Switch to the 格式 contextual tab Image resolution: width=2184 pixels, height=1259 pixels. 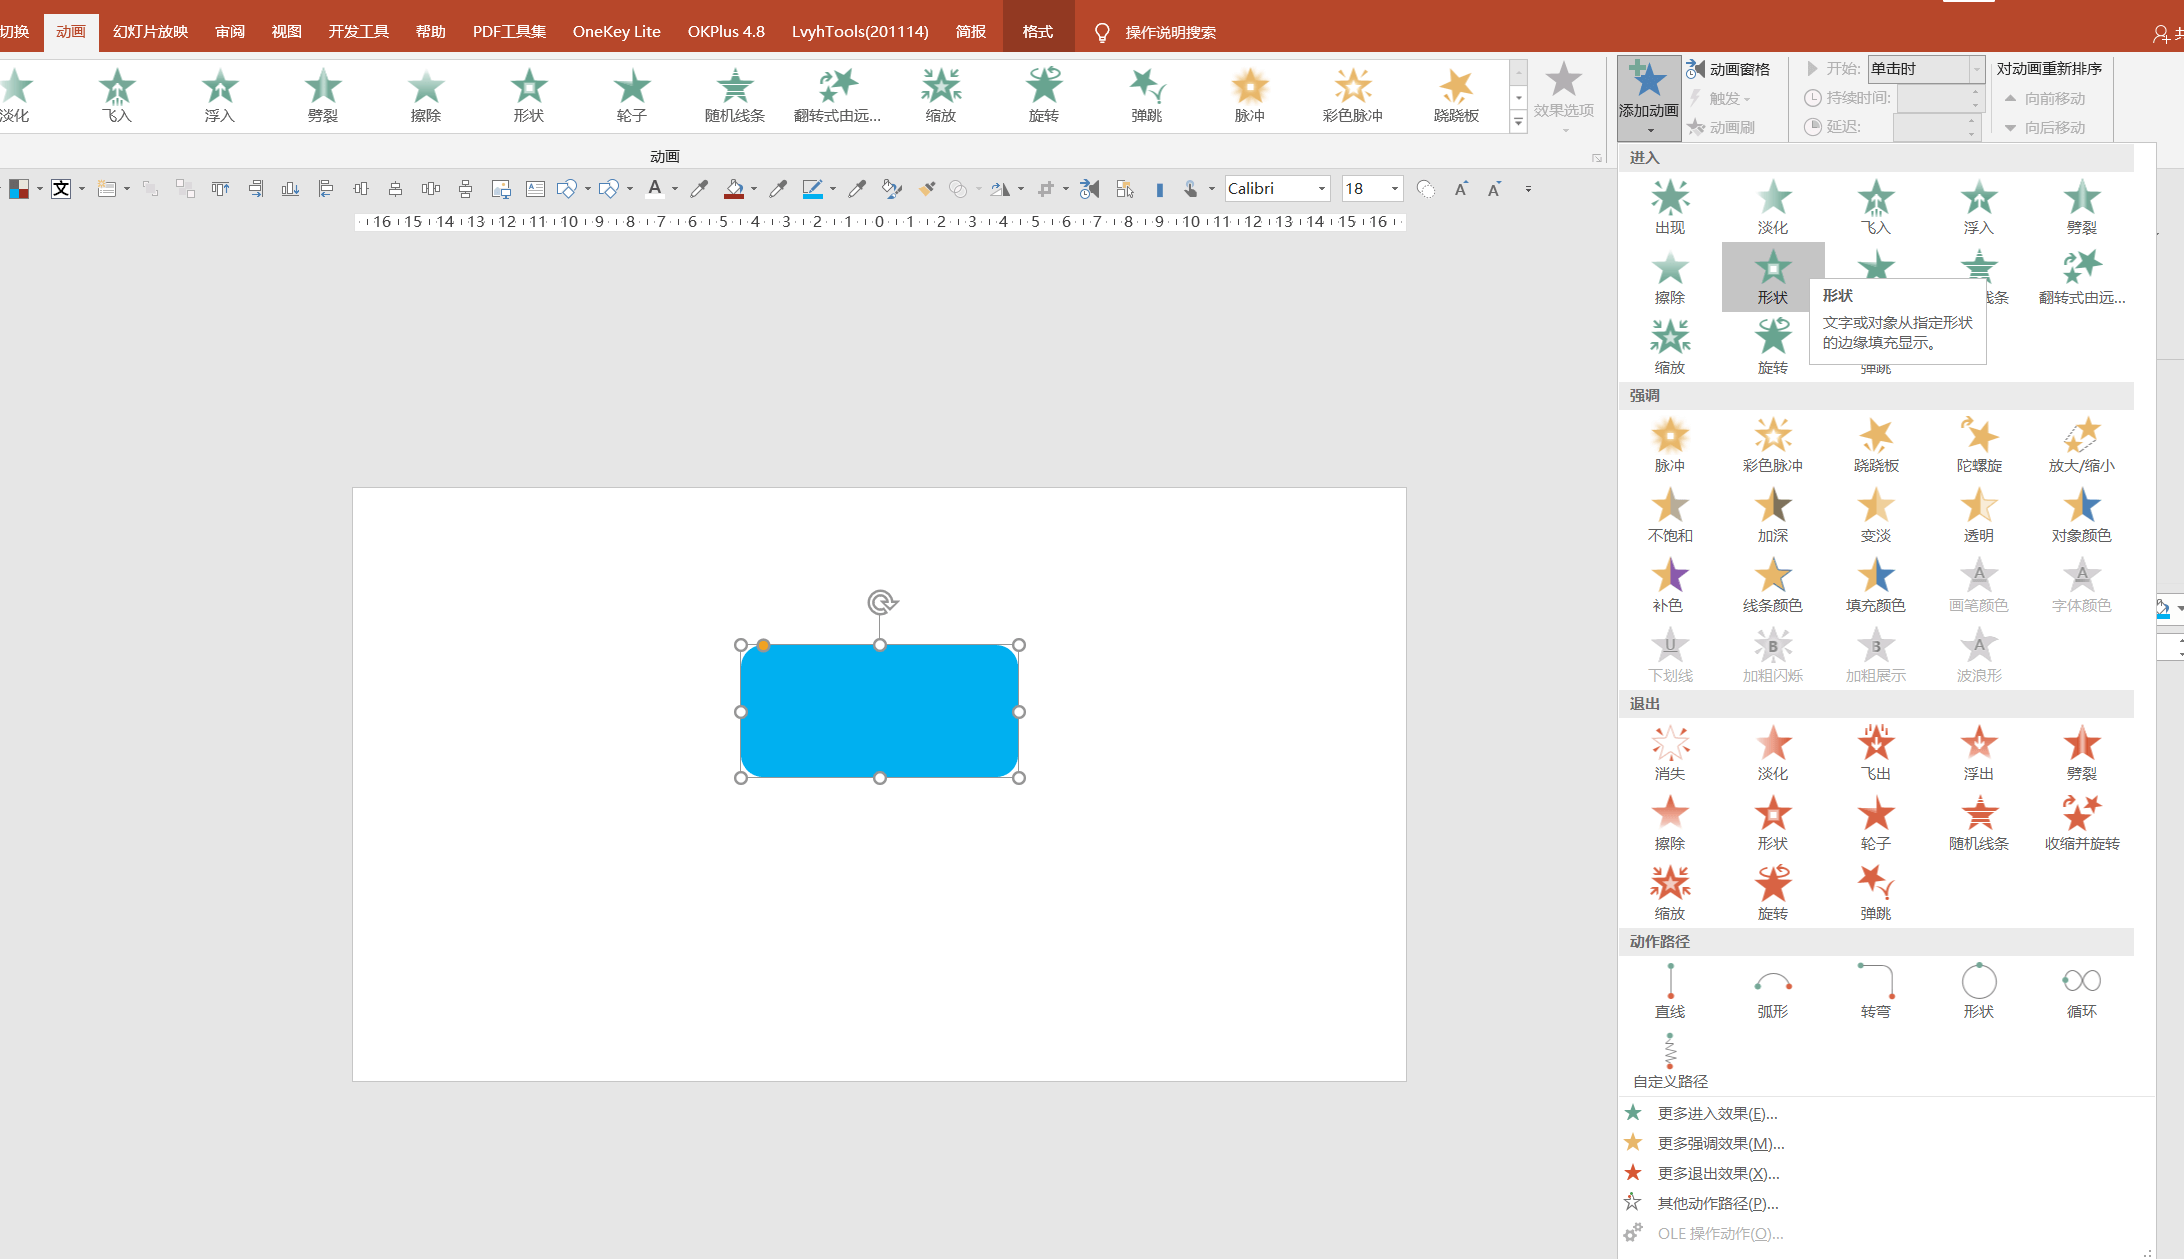1038,32
